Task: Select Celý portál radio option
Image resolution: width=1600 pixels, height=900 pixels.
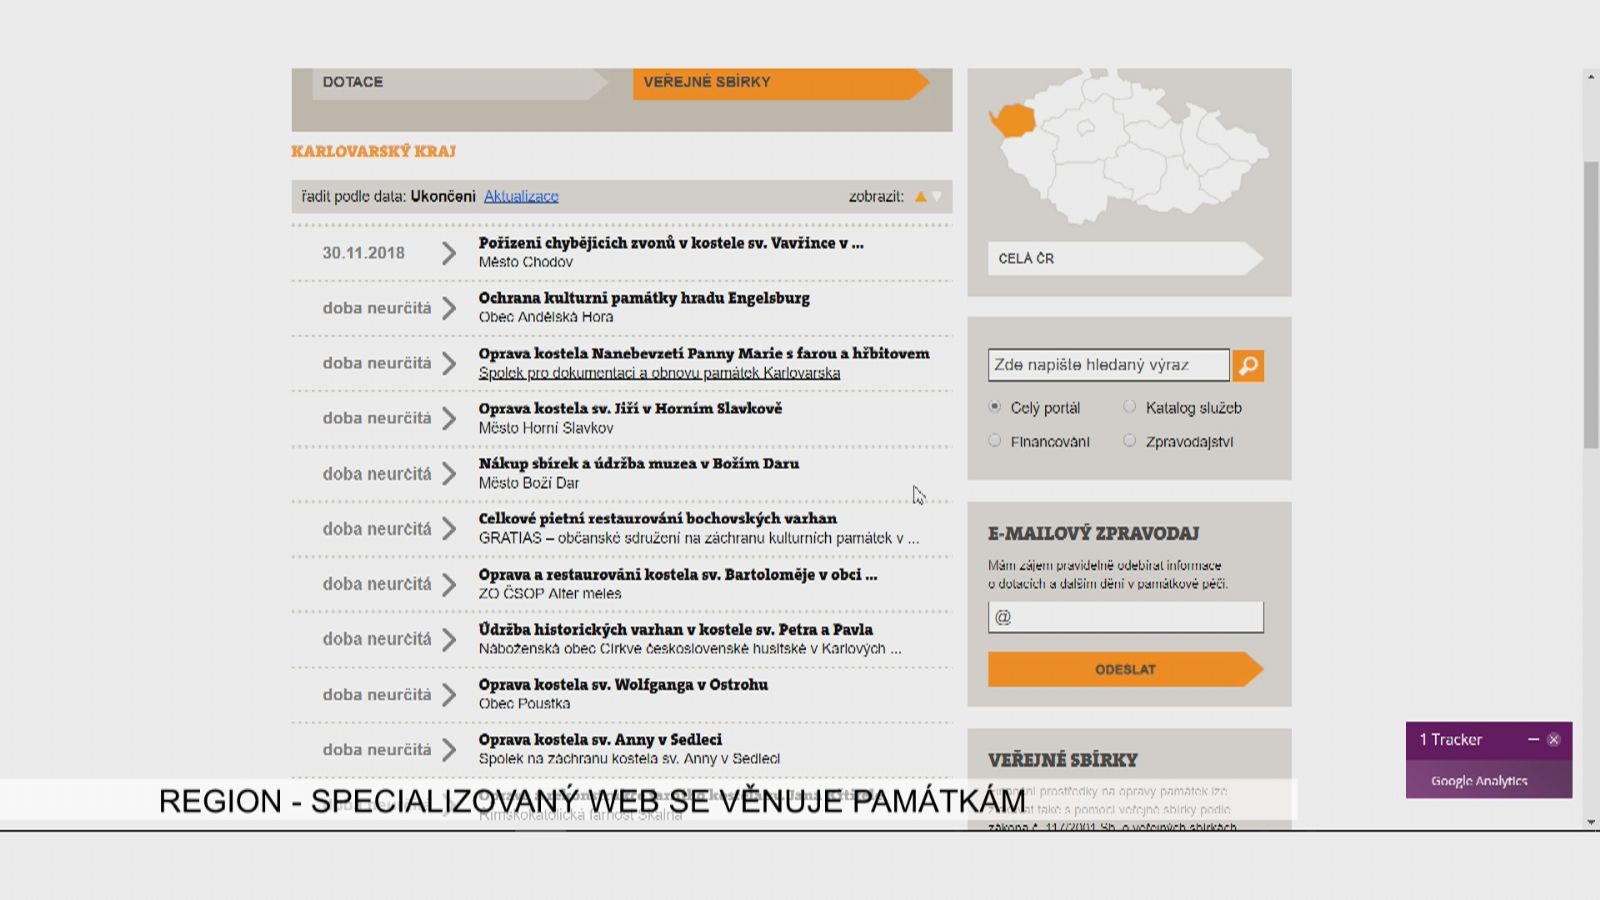Action: click(x=994, y=407)
